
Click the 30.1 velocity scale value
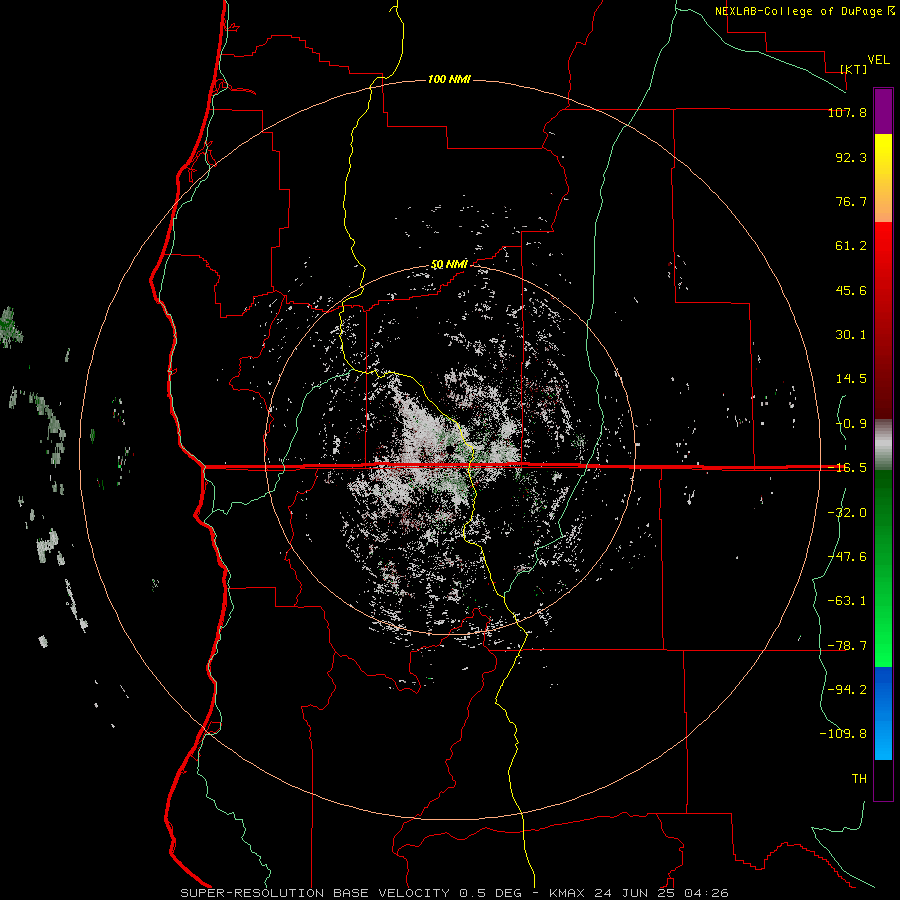[x=851, y=335]
